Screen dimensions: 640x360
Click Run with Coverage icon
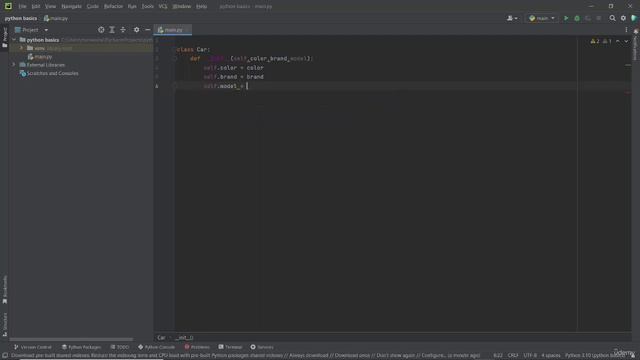point(588,18)
